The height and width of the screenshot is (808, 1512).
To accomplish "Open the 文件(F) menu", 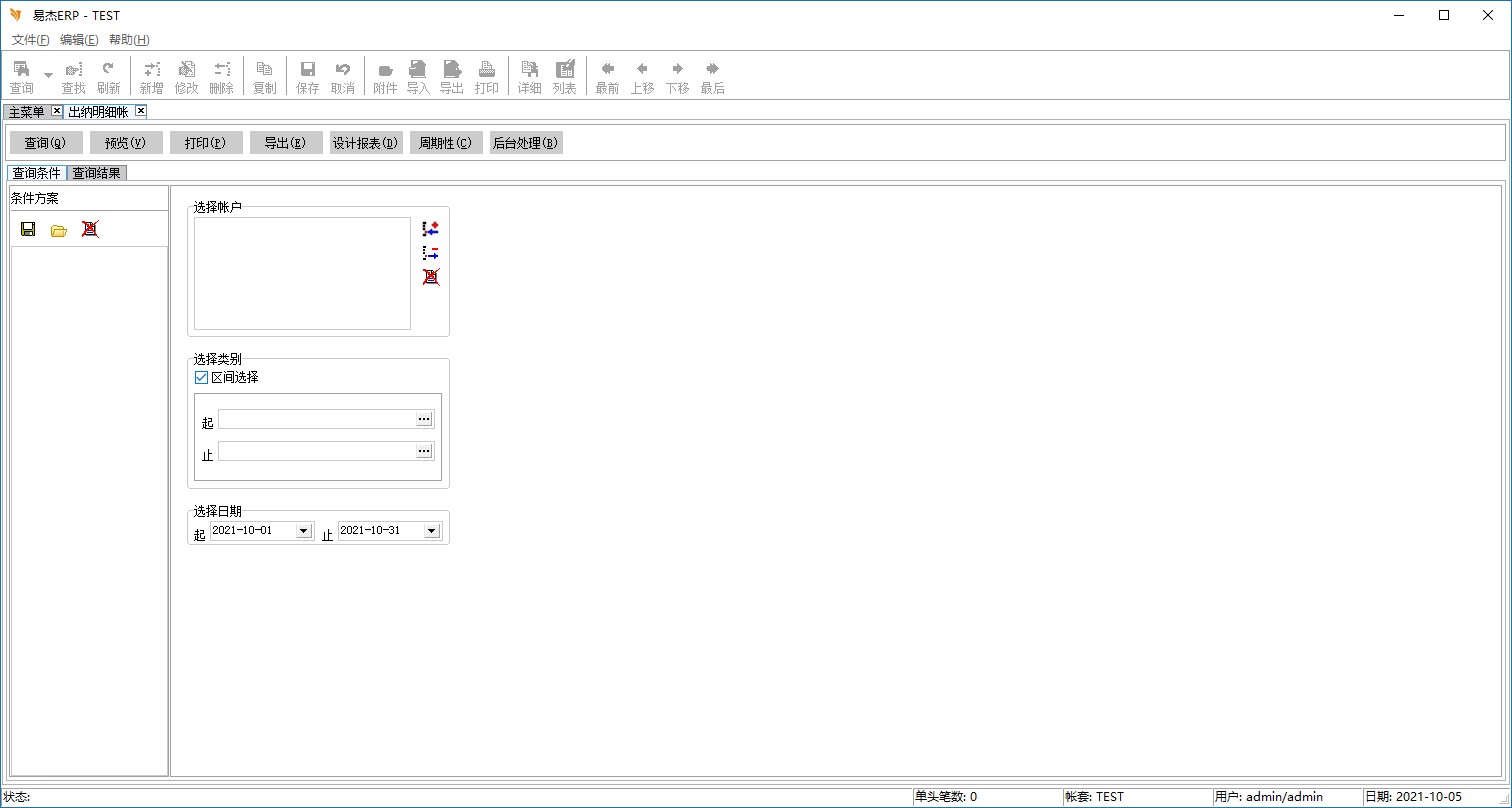I will pyautogui.click(x=30, y=40).
